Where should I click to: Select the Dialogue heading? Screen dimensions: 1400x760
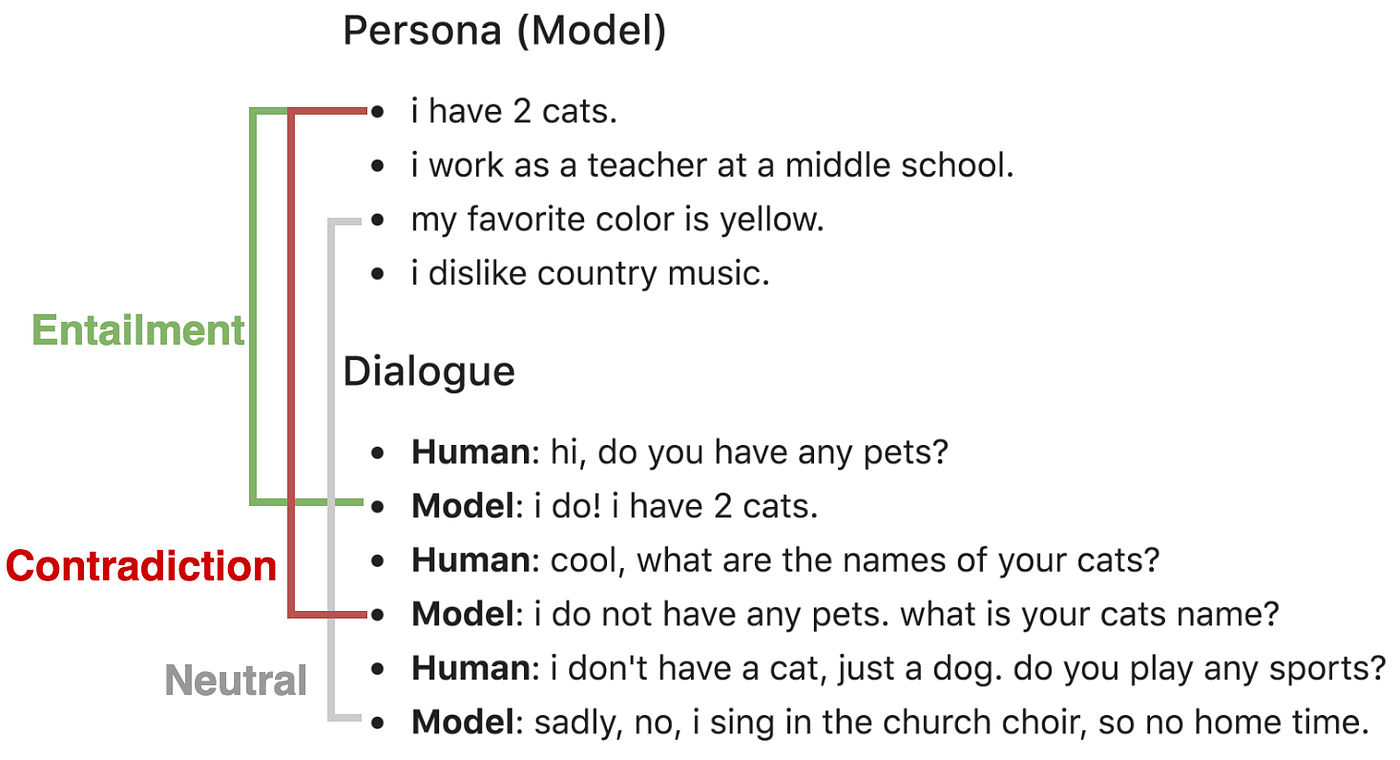point(429,372)
